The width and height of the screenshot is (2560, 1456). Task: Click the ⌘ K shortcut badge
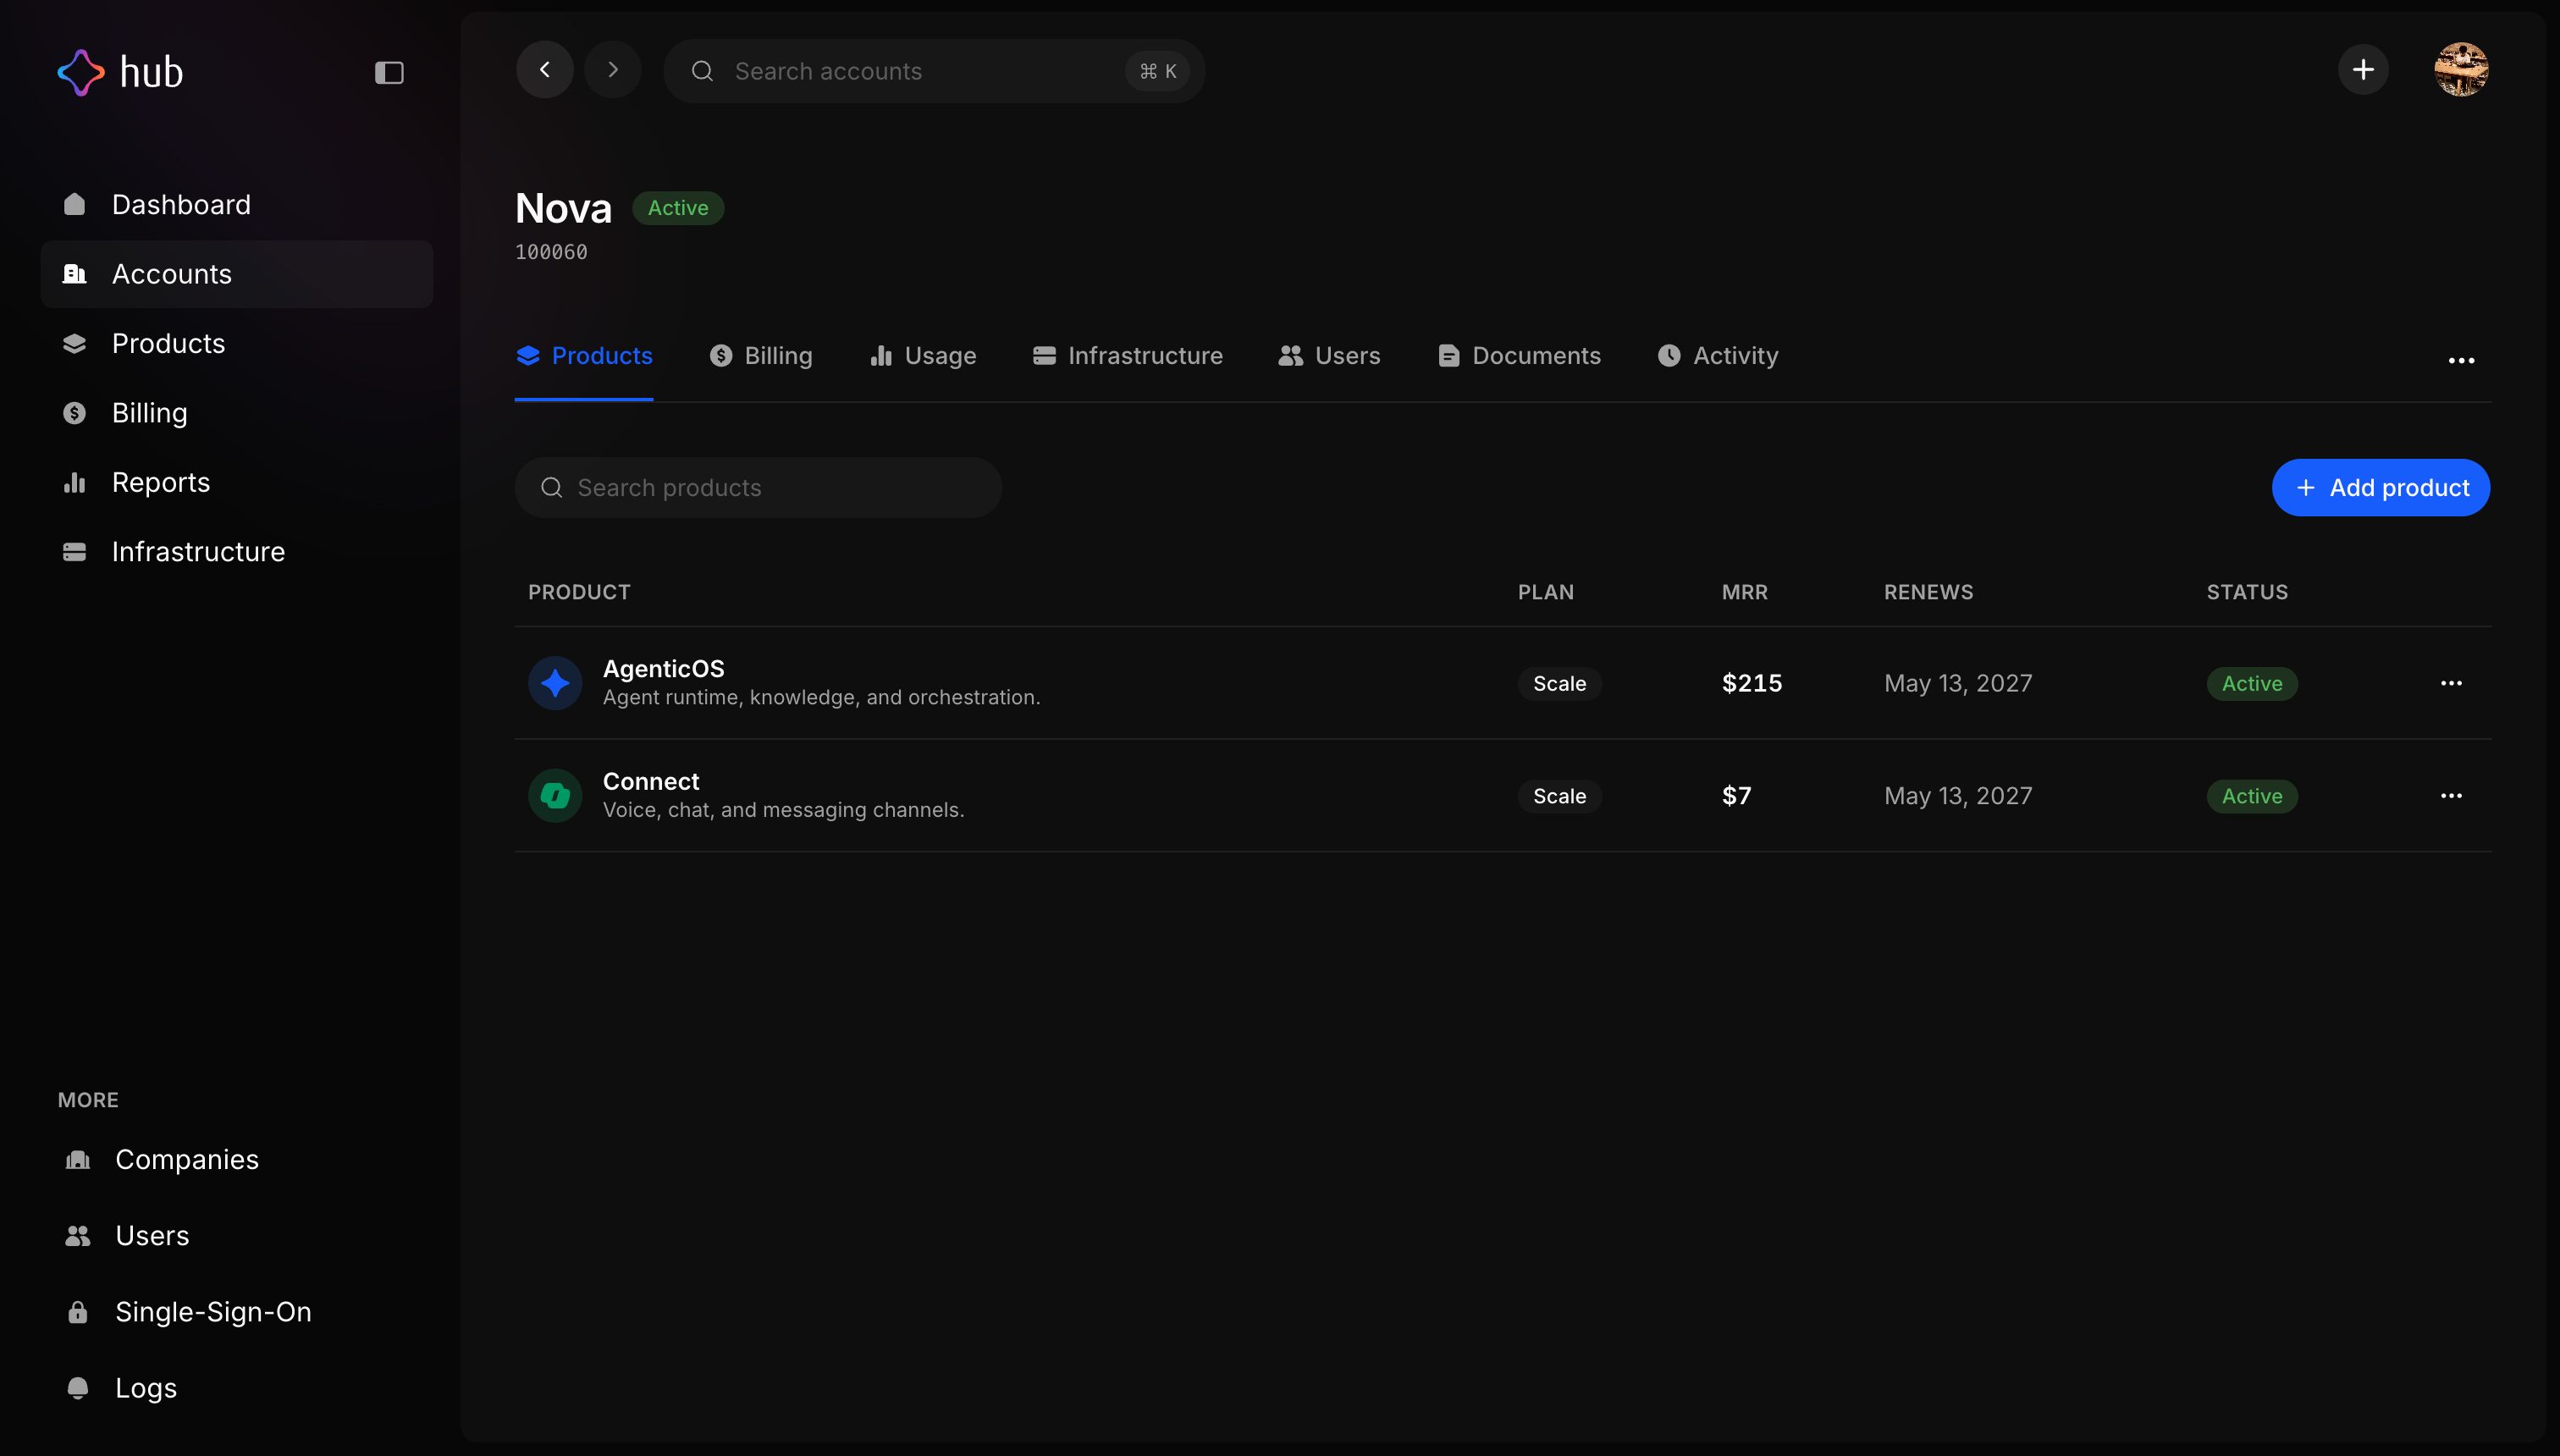pos(1158,71)
